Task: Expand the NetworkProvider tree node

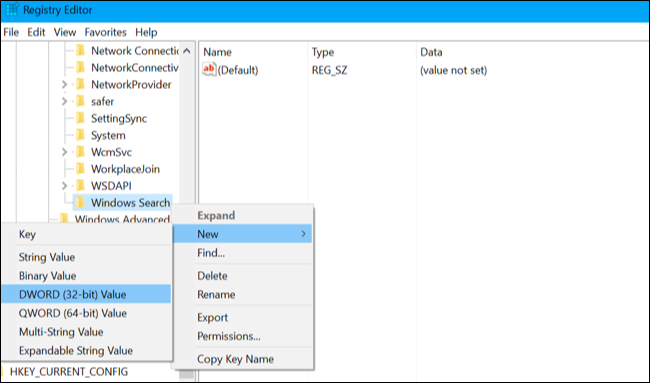Action: pos(64,85)
